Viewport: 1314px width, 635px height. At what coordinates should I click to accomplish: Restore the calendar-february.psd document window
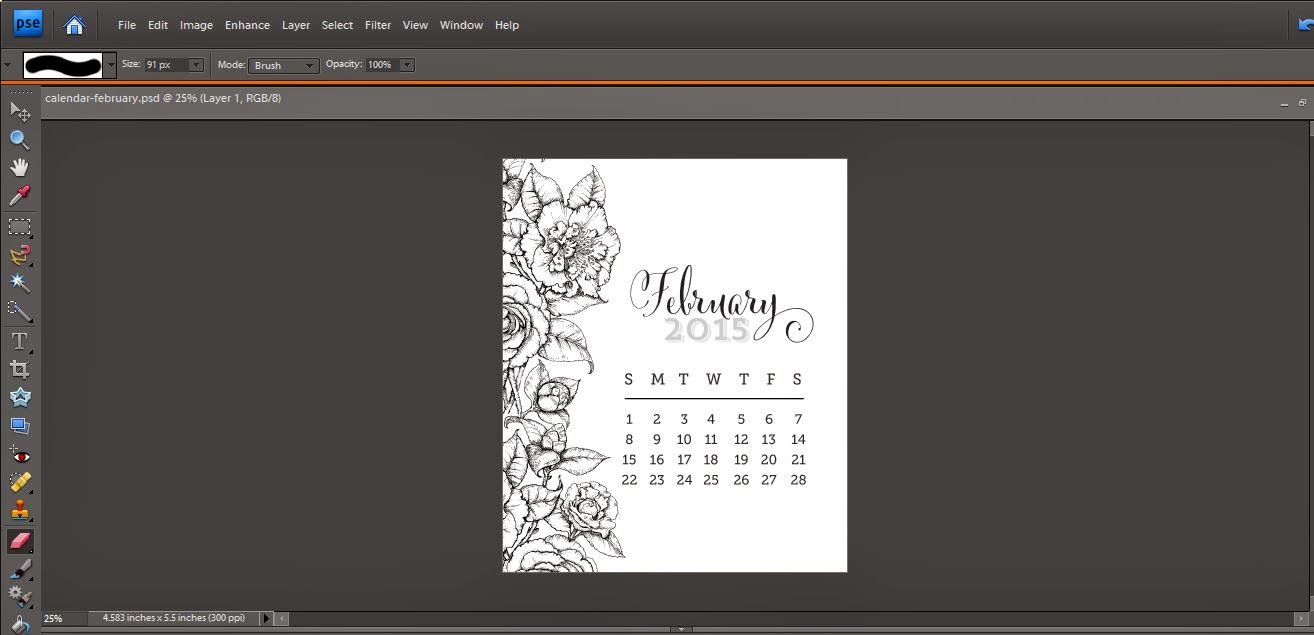pos(1302,102)
